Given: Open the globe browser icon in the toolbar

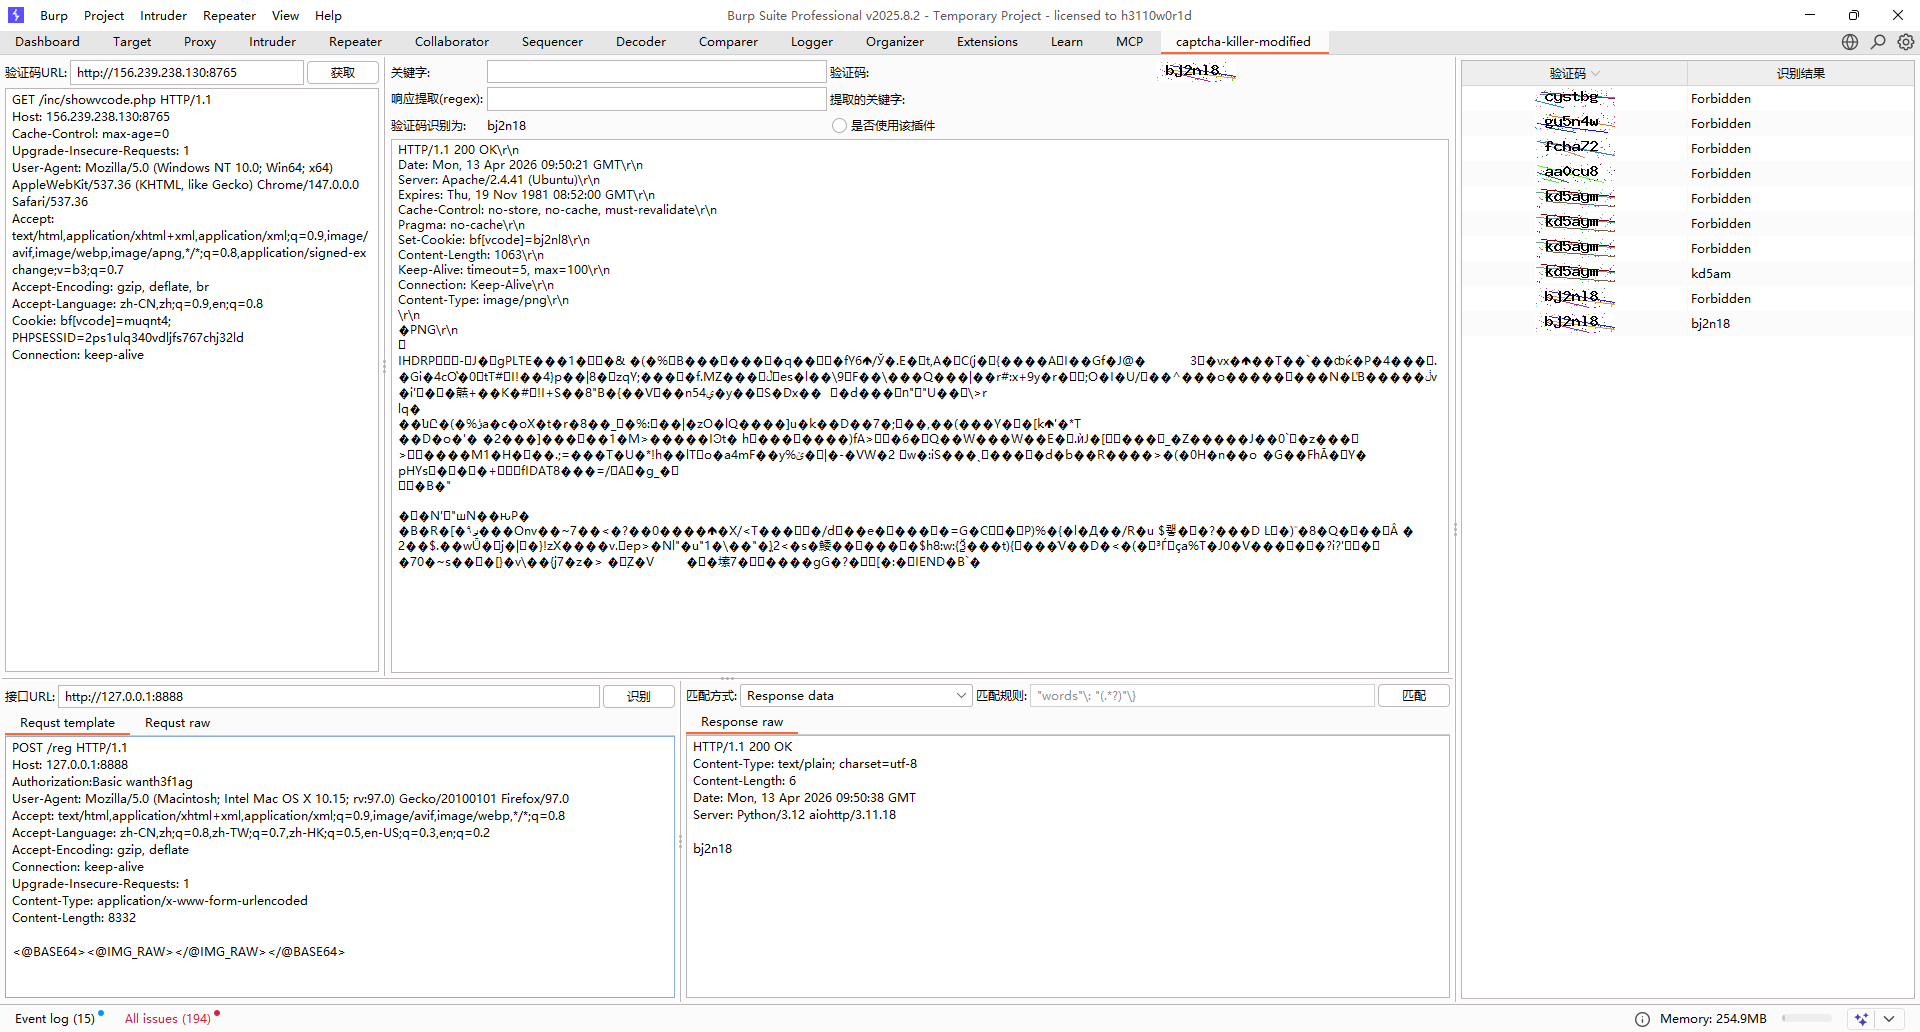Looking at the screenshot, I should (x=1850, y=42).
